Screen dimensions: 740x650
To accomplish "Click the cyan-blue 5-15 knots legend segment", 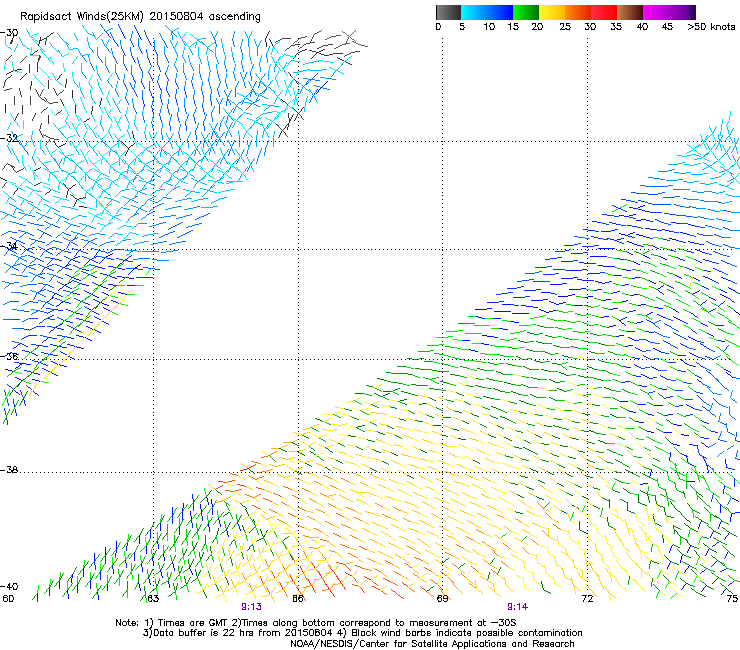I will 487,12.
